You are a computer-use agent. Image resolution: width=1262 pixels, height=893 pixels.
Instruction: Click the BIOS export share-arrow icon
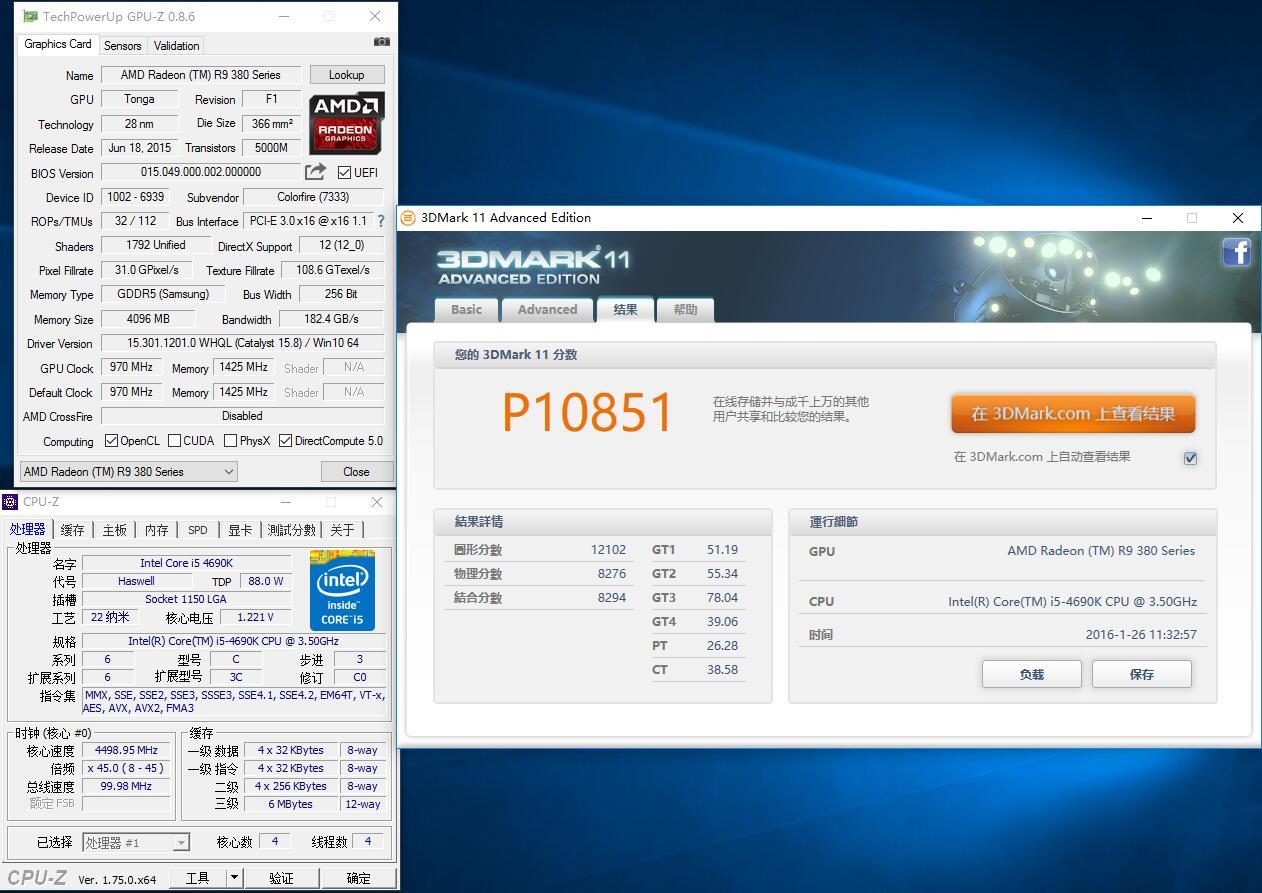[x=315, y=171]
